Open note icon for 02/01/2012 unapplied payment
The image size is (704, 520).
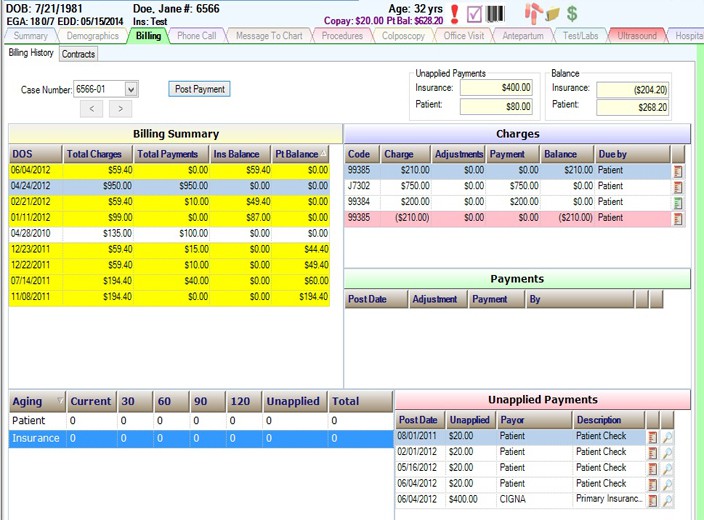[x=653, y=453]
